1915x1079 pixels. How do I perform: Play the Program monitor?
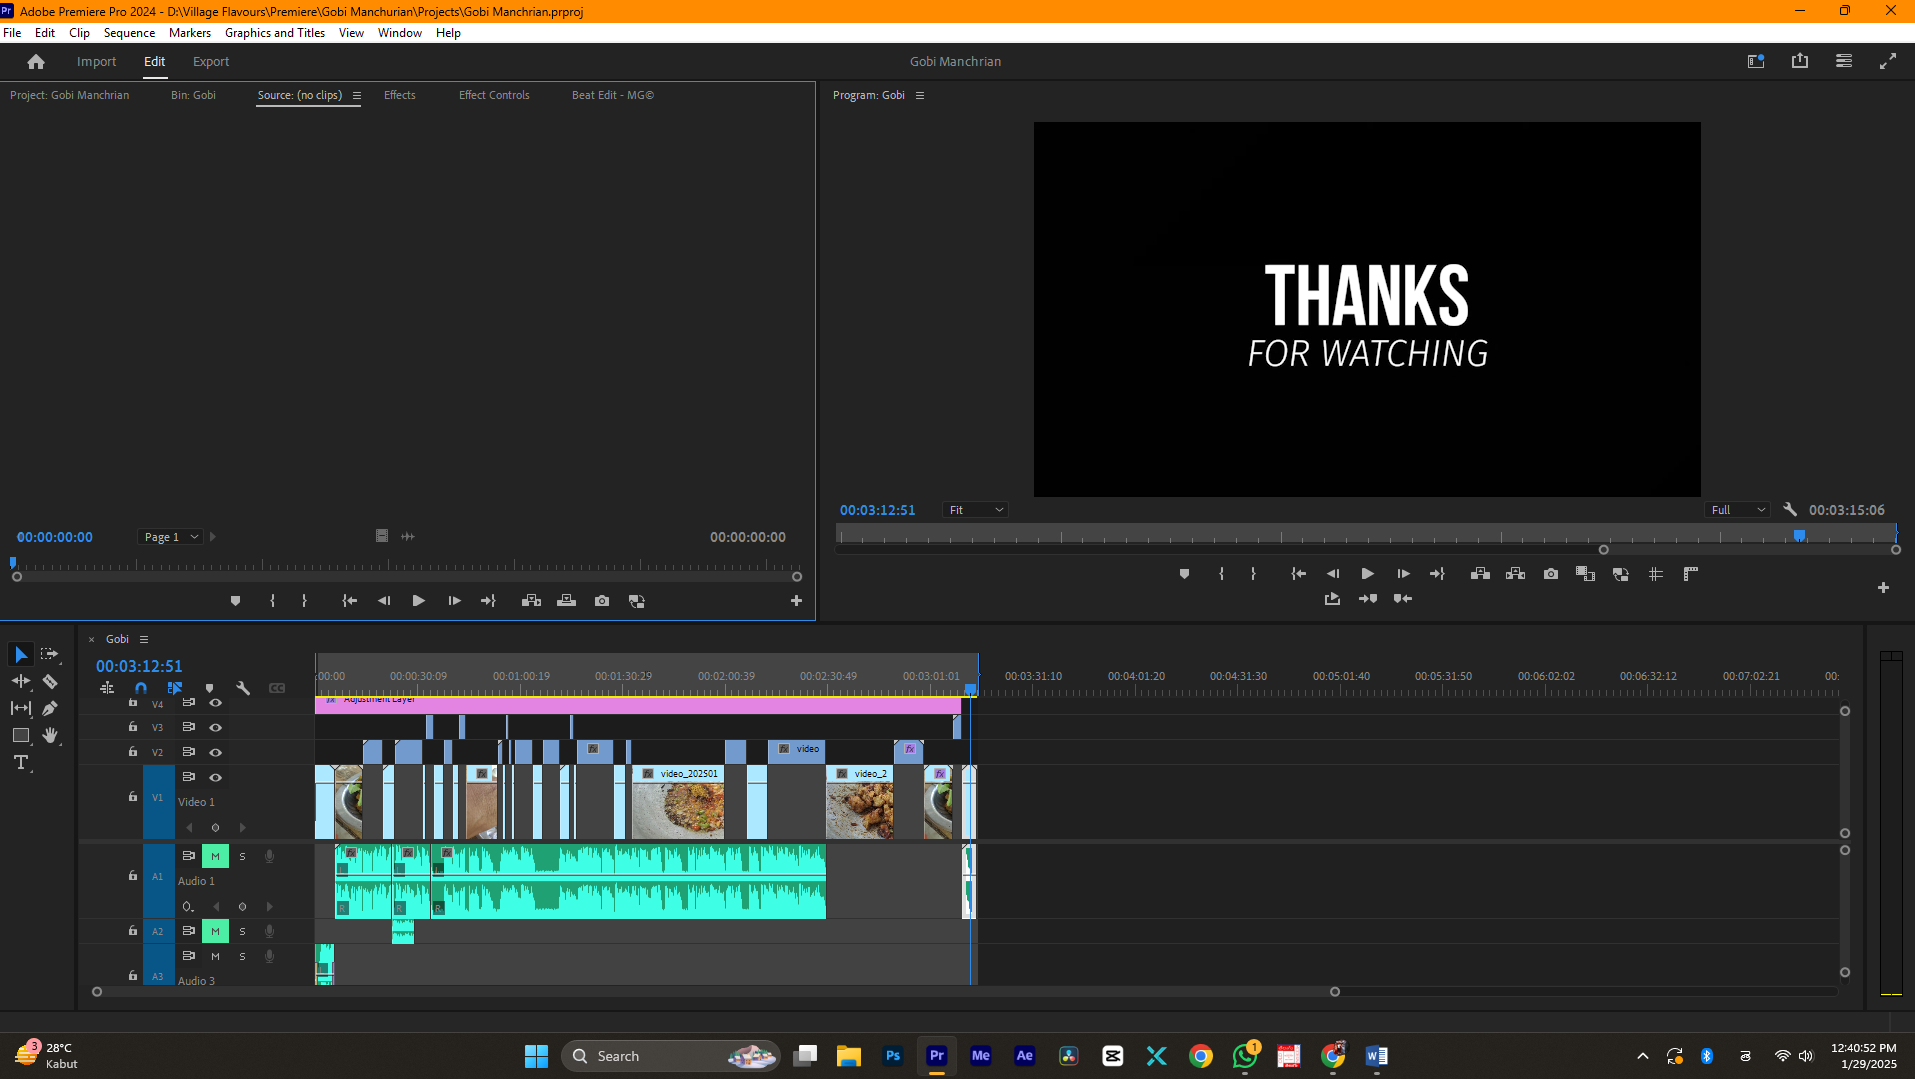1367,574
